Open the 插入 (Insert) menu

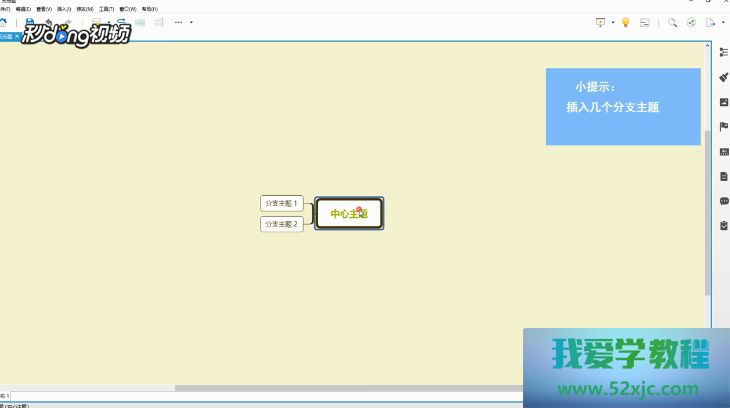[x=64, y=8]
